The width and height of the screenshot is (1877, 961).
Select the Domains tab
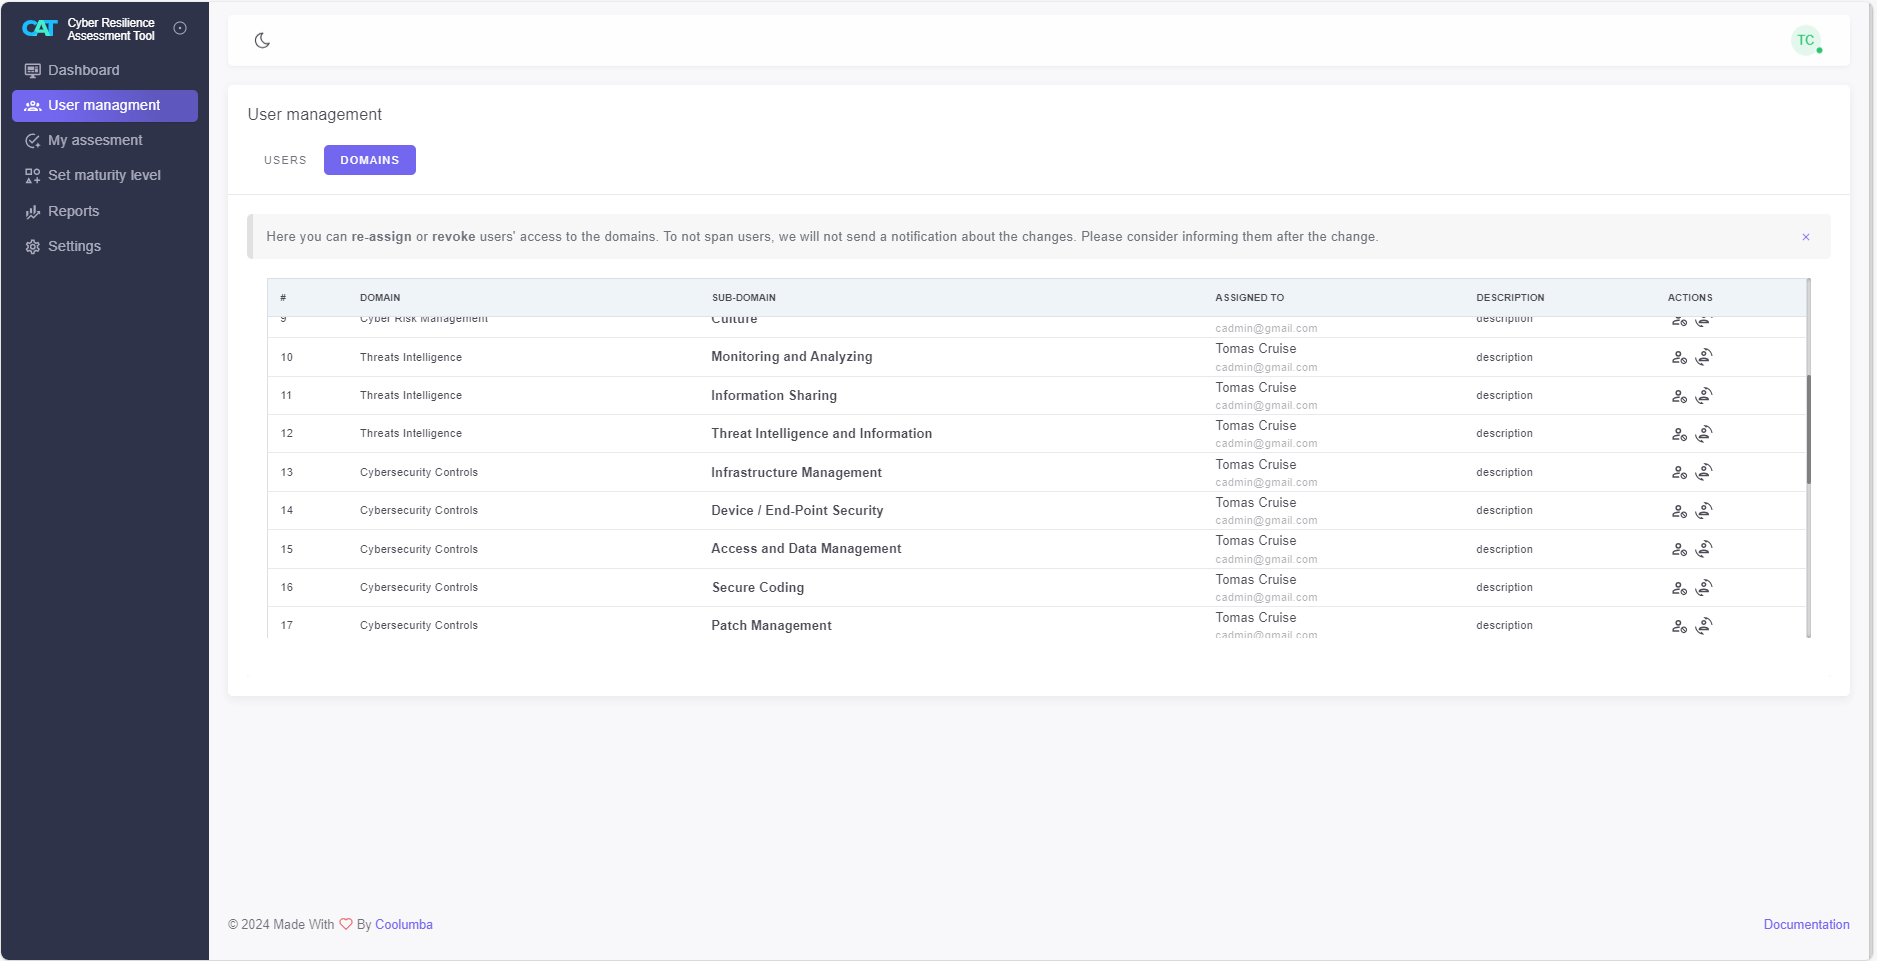click(369, 160)
